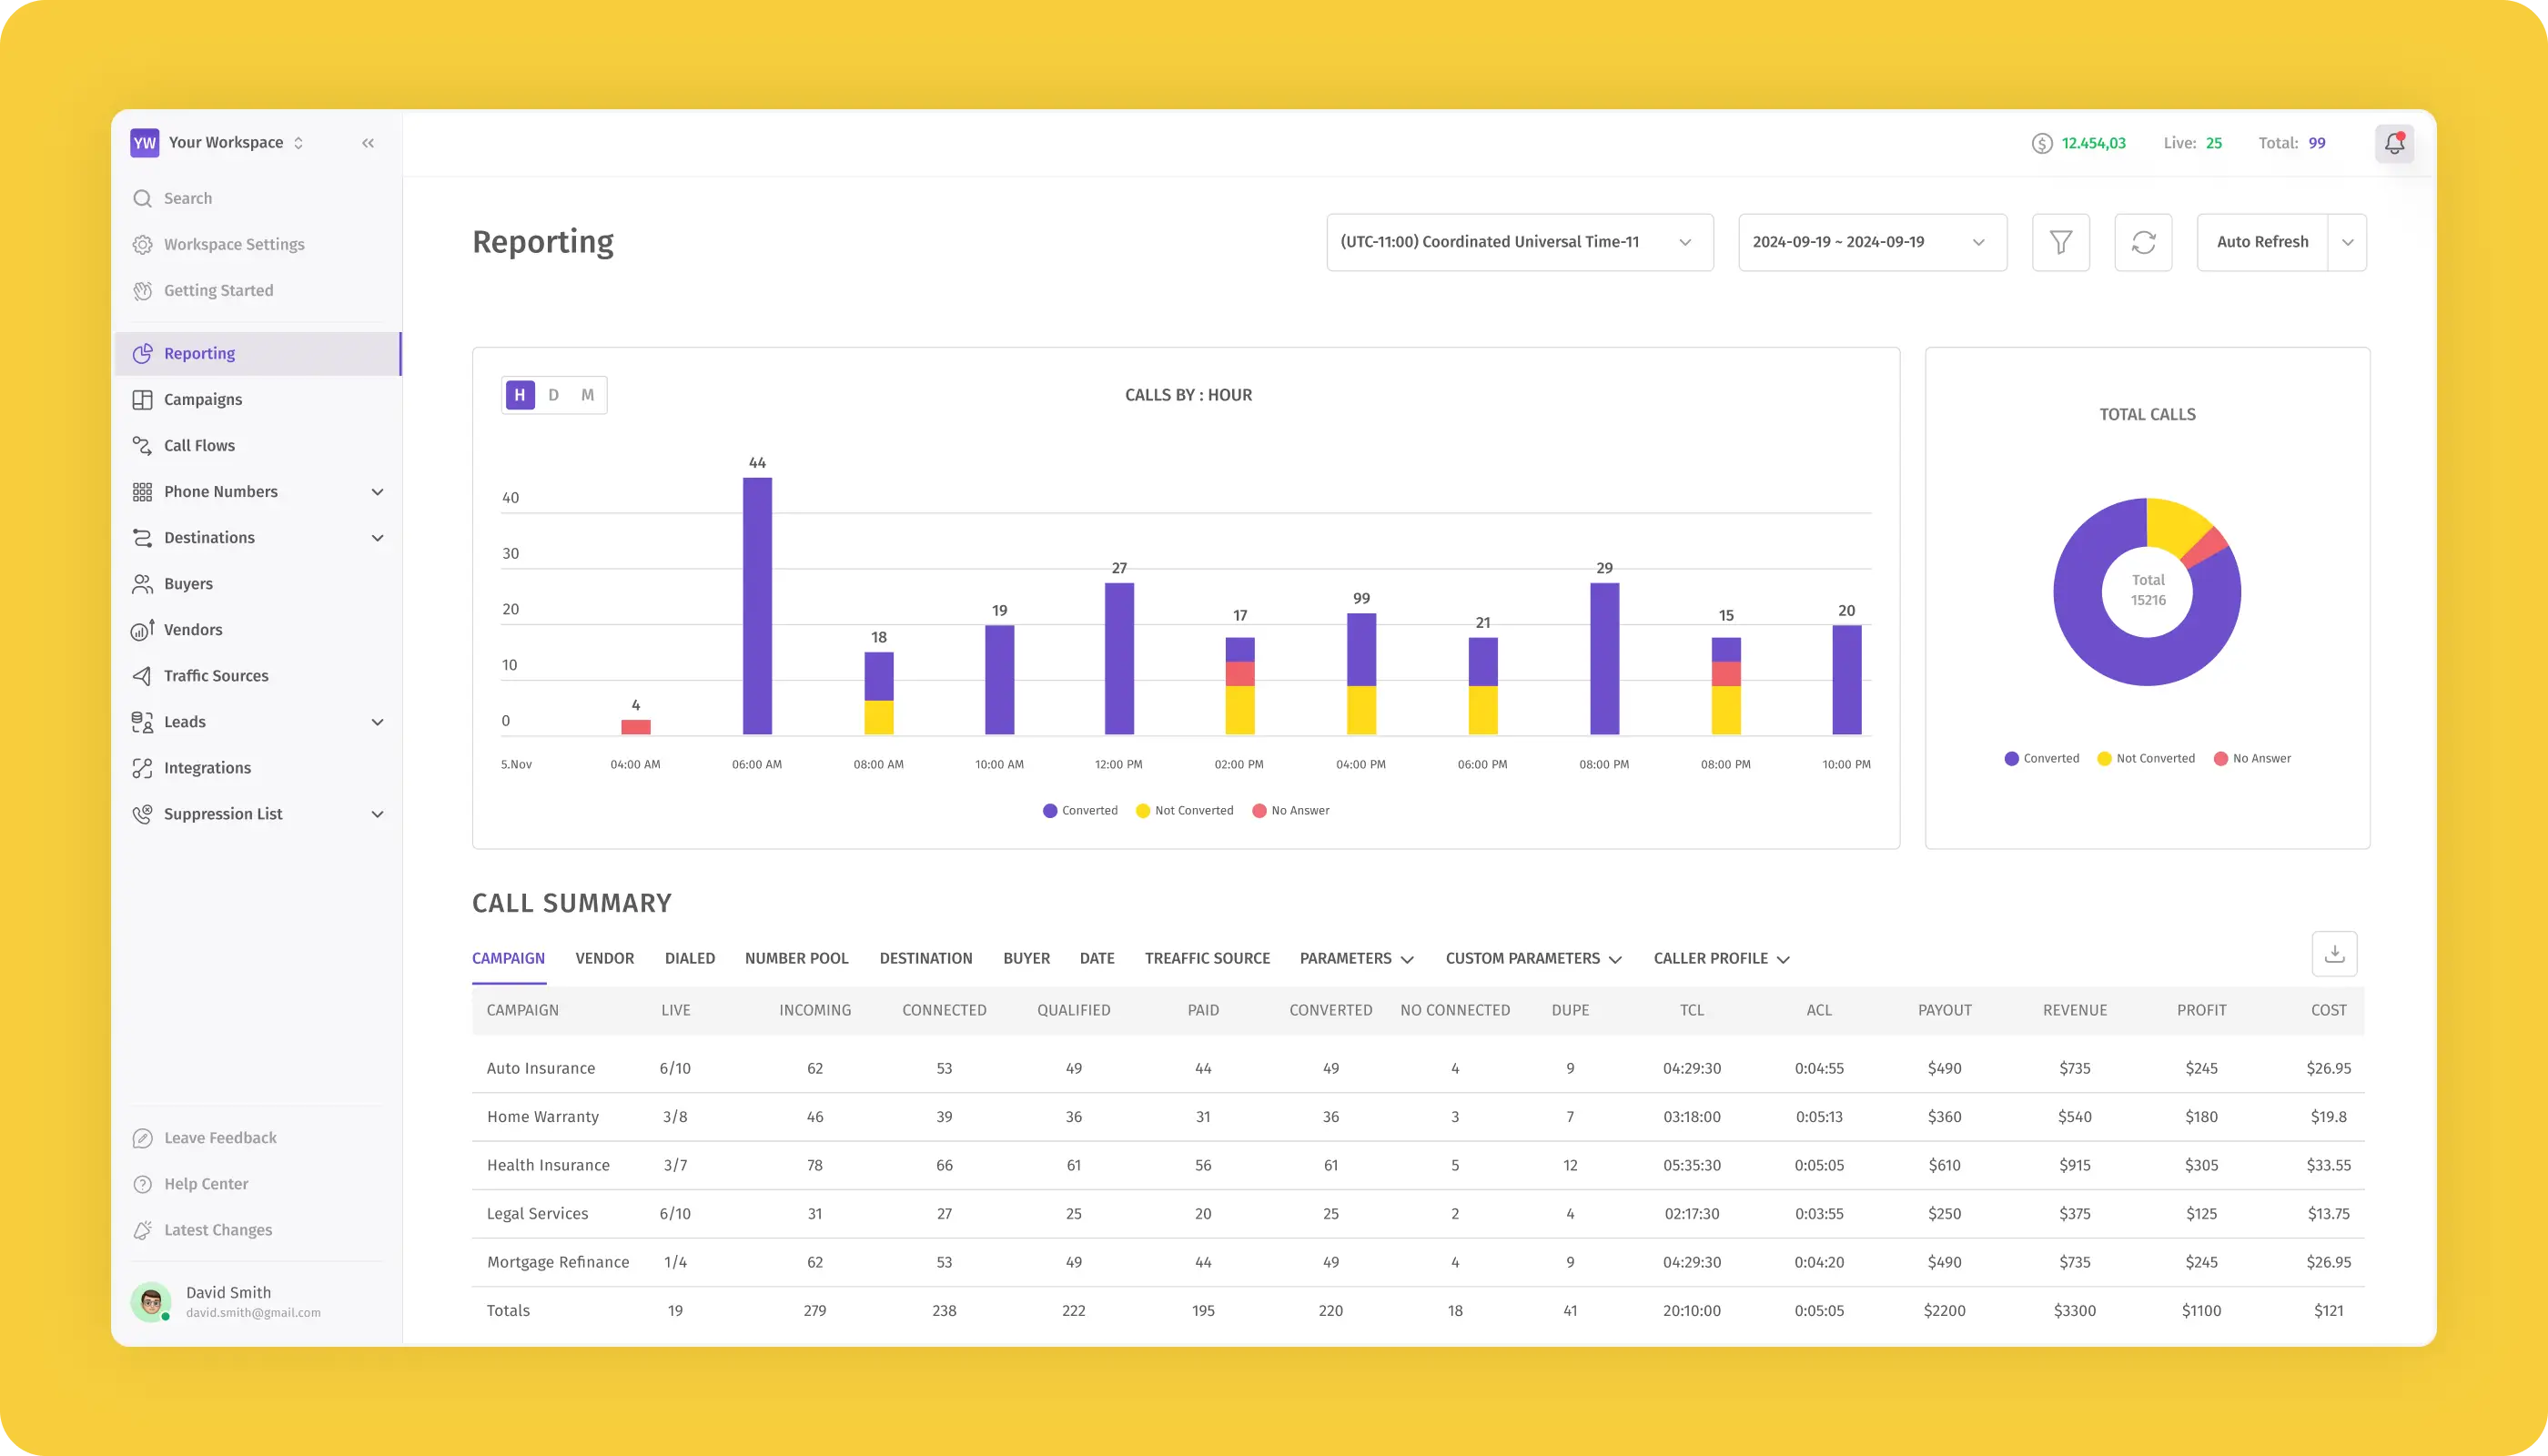The width and height of the screenshot is (2548, 1456).
Task: Click the notification bell icon
Action: [x=2394, y=143]
